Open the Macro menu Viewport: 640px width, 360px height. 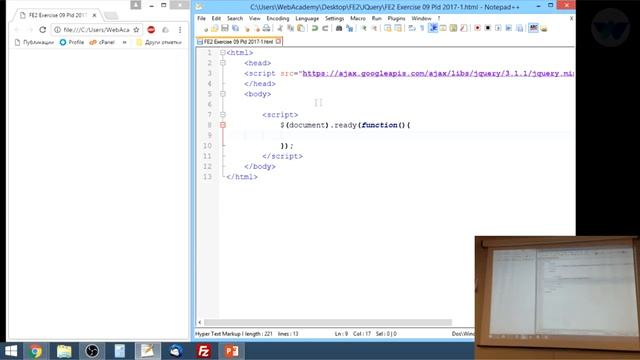(358, 18)
